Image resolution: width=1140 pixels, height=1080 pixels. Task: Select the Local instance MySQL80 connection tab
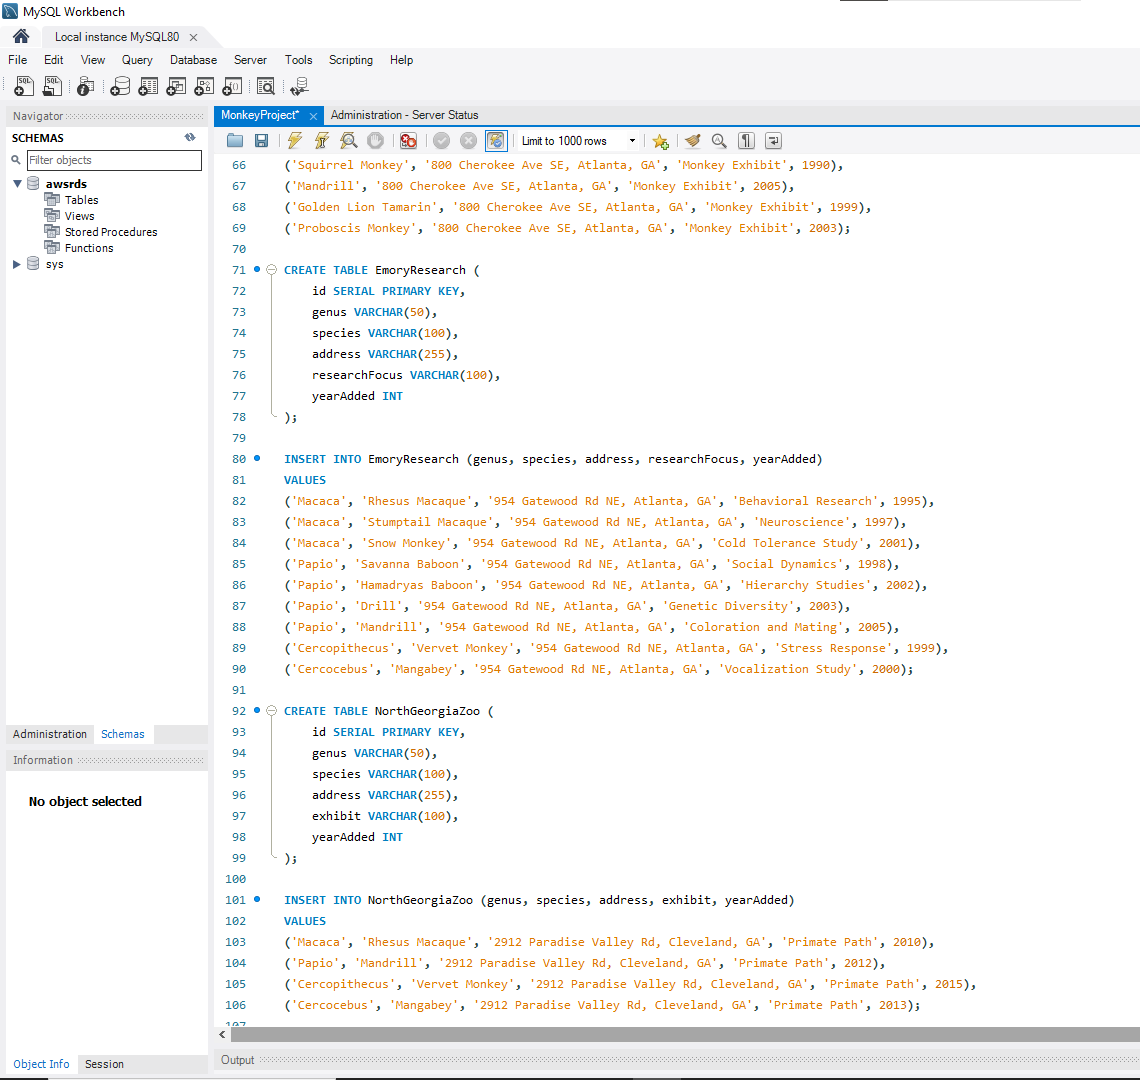[x=116, y=36]
